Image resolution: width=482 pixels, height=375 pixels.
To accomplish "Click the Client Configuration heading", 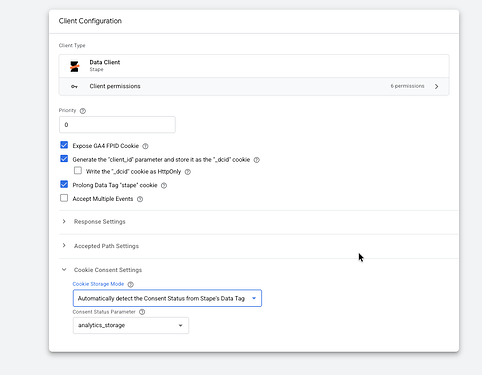I will coord(90,21).
